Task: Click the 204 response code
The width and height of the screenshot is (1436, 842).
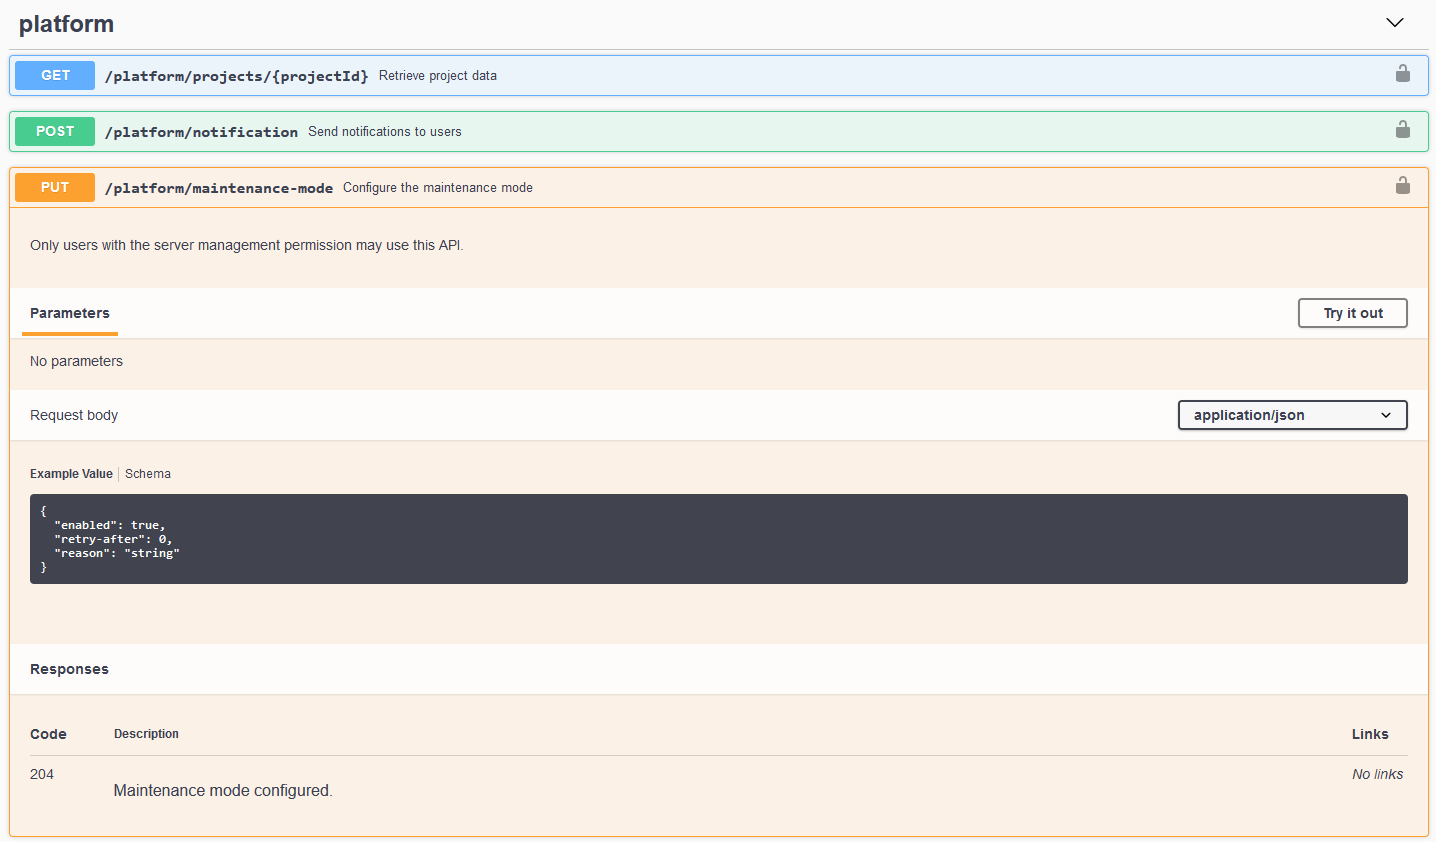Action: 42,774
